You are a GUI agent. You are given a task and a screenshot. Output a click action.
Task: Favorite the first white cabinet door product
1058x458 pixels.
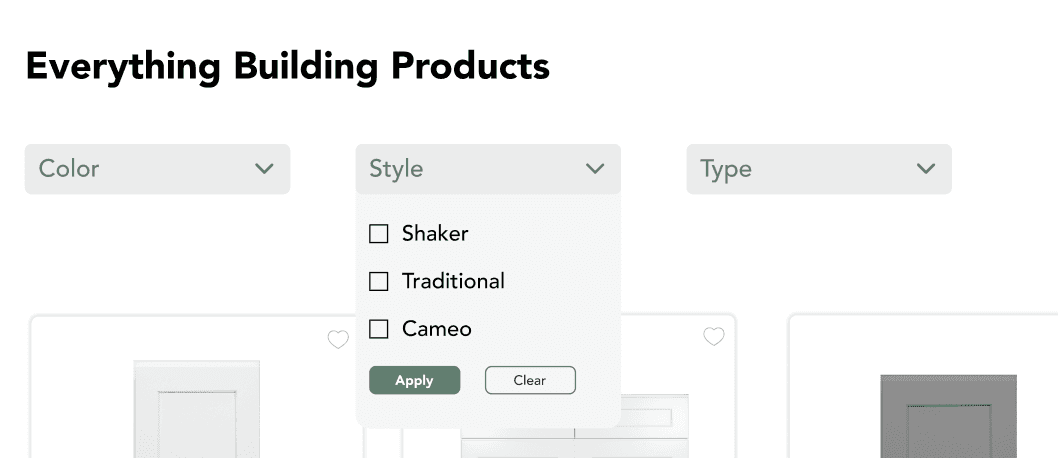[x=338, y=339]
